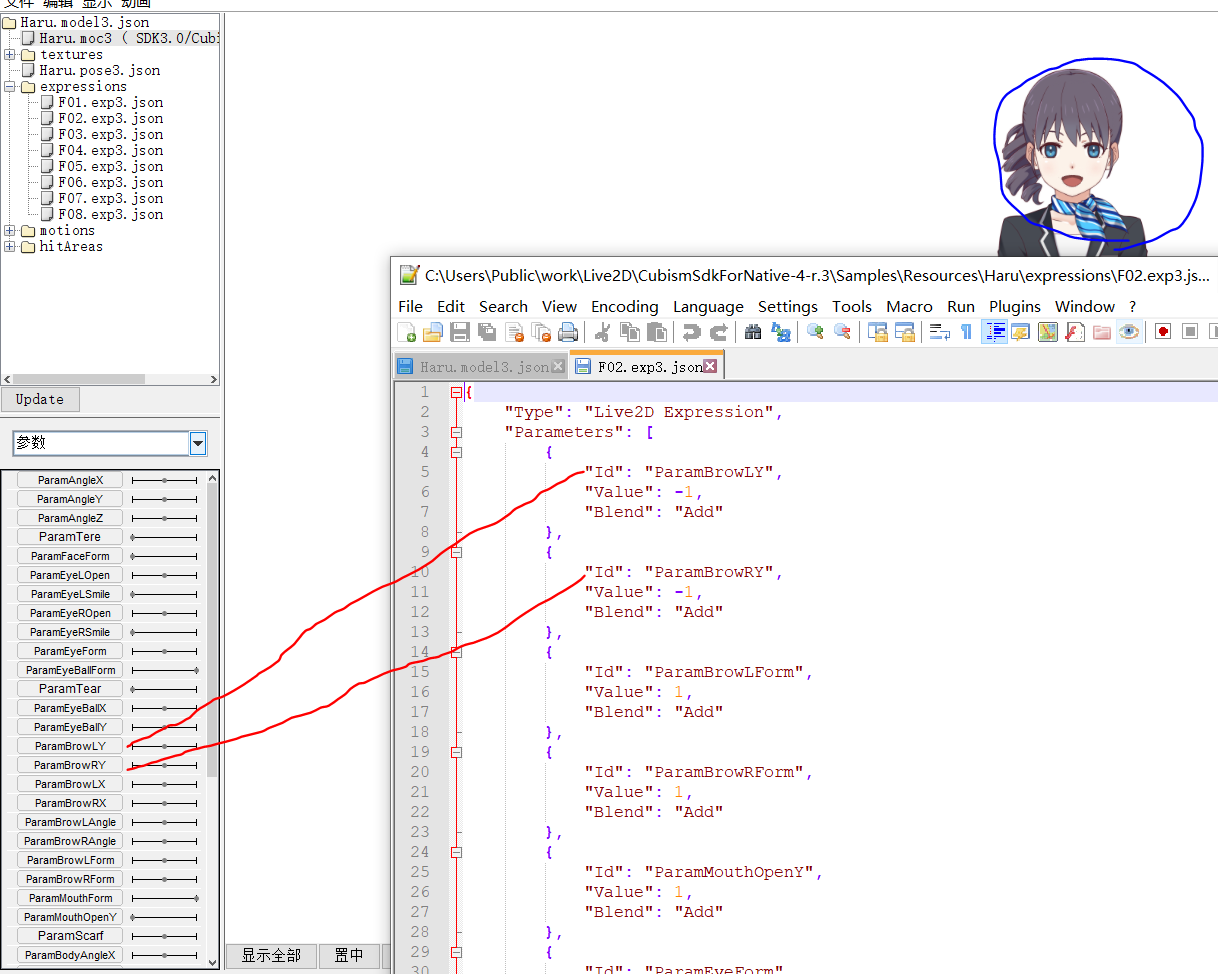Toggle the Show All Characters pilcrow icon
Image resolution: width=1218 pixels, height=974 pixels.
pos(966,332)
